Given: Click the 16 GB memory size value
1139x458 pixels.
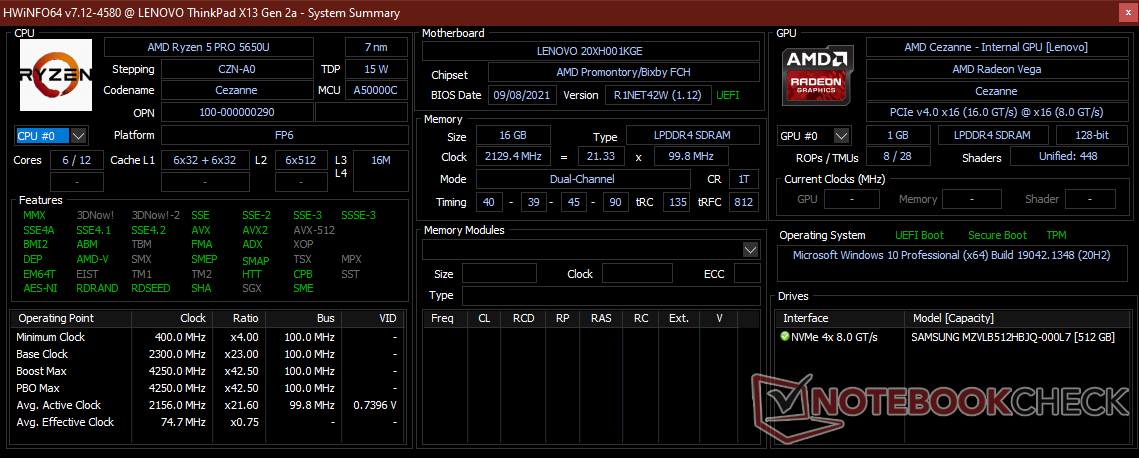Looking at the screenshot, I should pyautogui.click(x=513, y=136).
